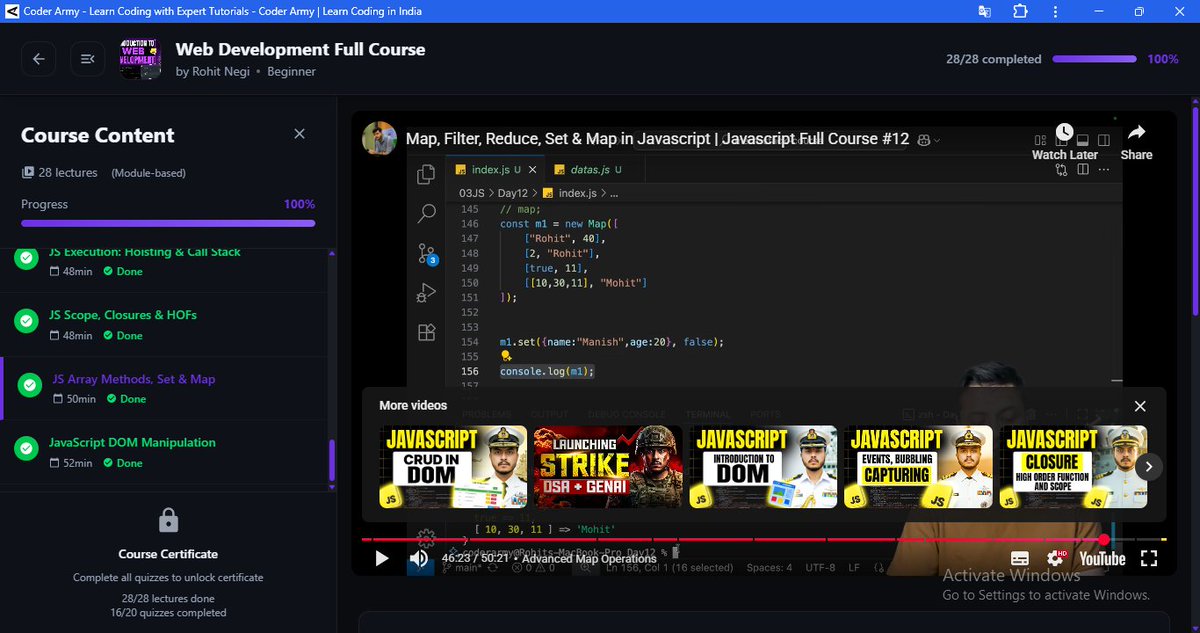This screenshot has height=633, width=1200.
Task: Toggle check for JS Execution: Hoisting lecture
Action: [26, 259]
